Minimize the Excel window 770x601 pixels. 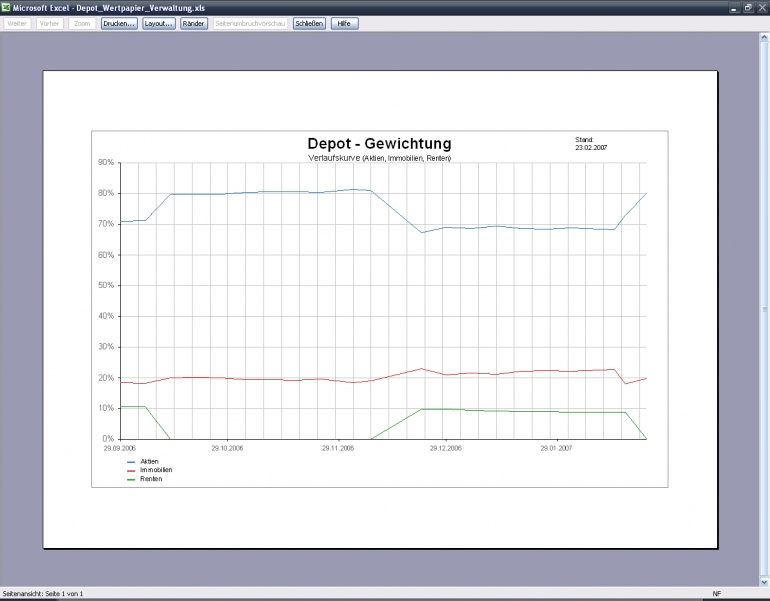click(735, 6)
